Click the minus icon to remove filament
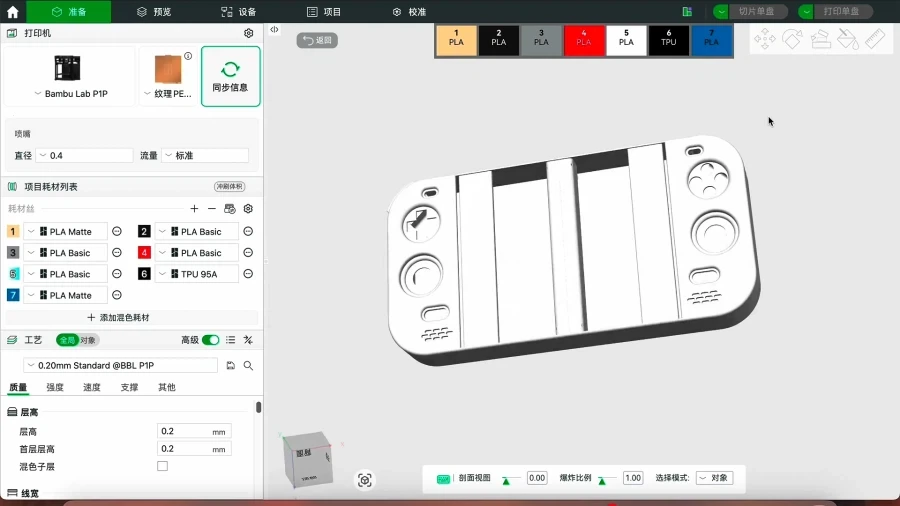900x506 pixels. [x=212, y=209]
